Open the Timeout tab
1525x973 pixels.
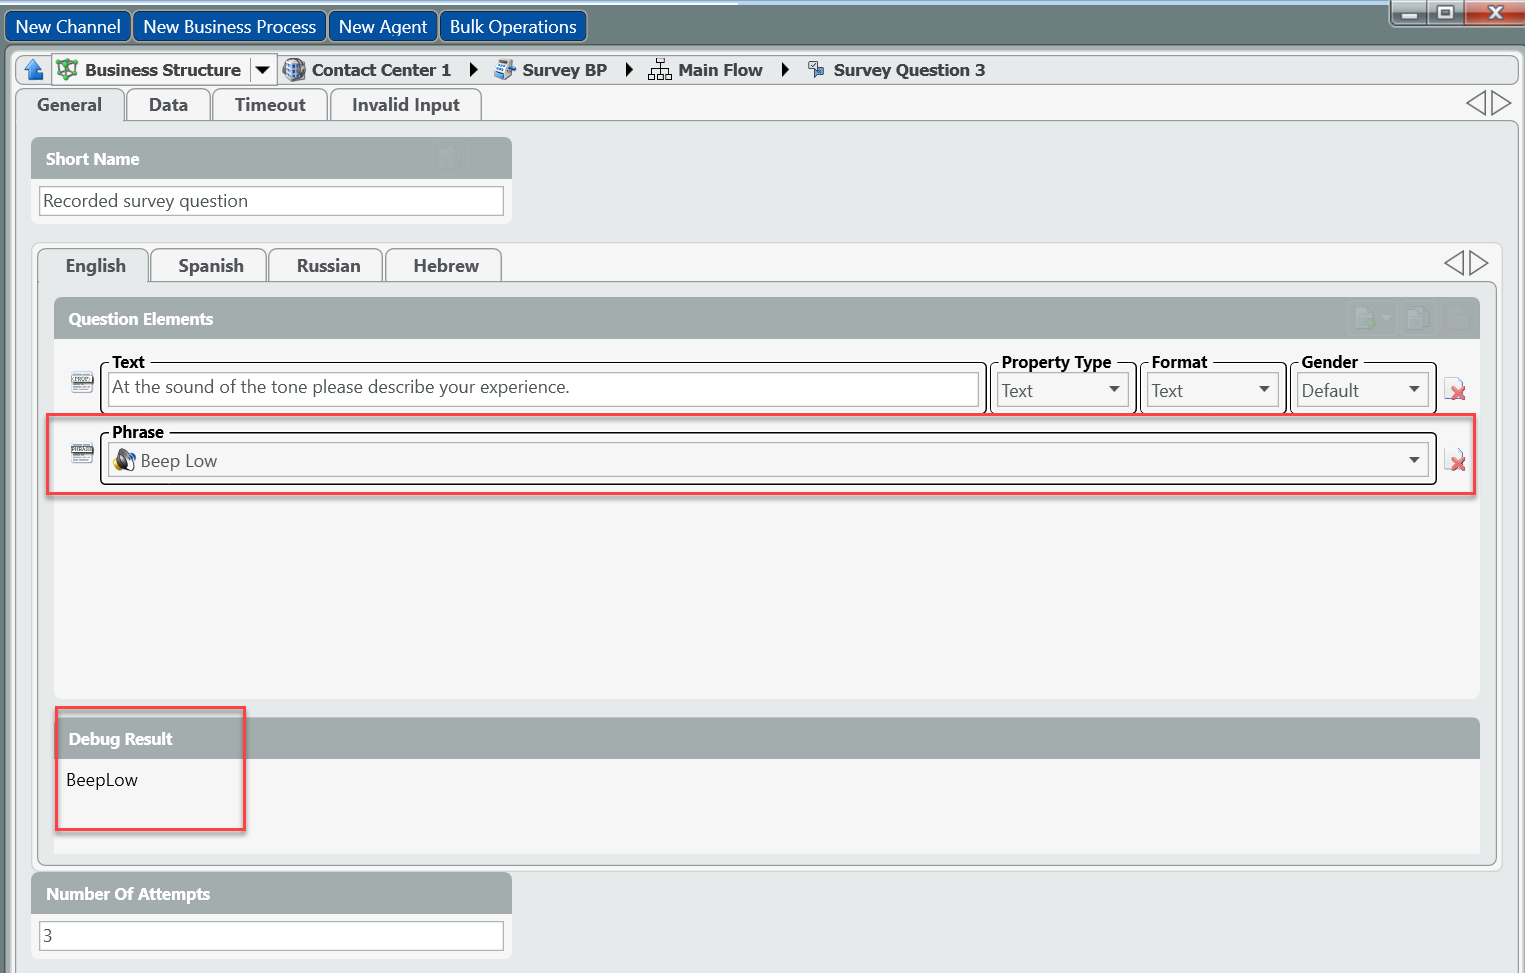270,105
